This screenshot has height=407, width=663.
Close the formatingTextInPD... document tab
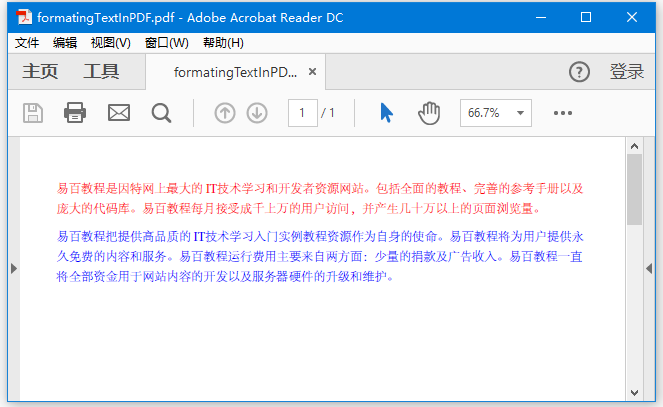click(x=312, y=72)
